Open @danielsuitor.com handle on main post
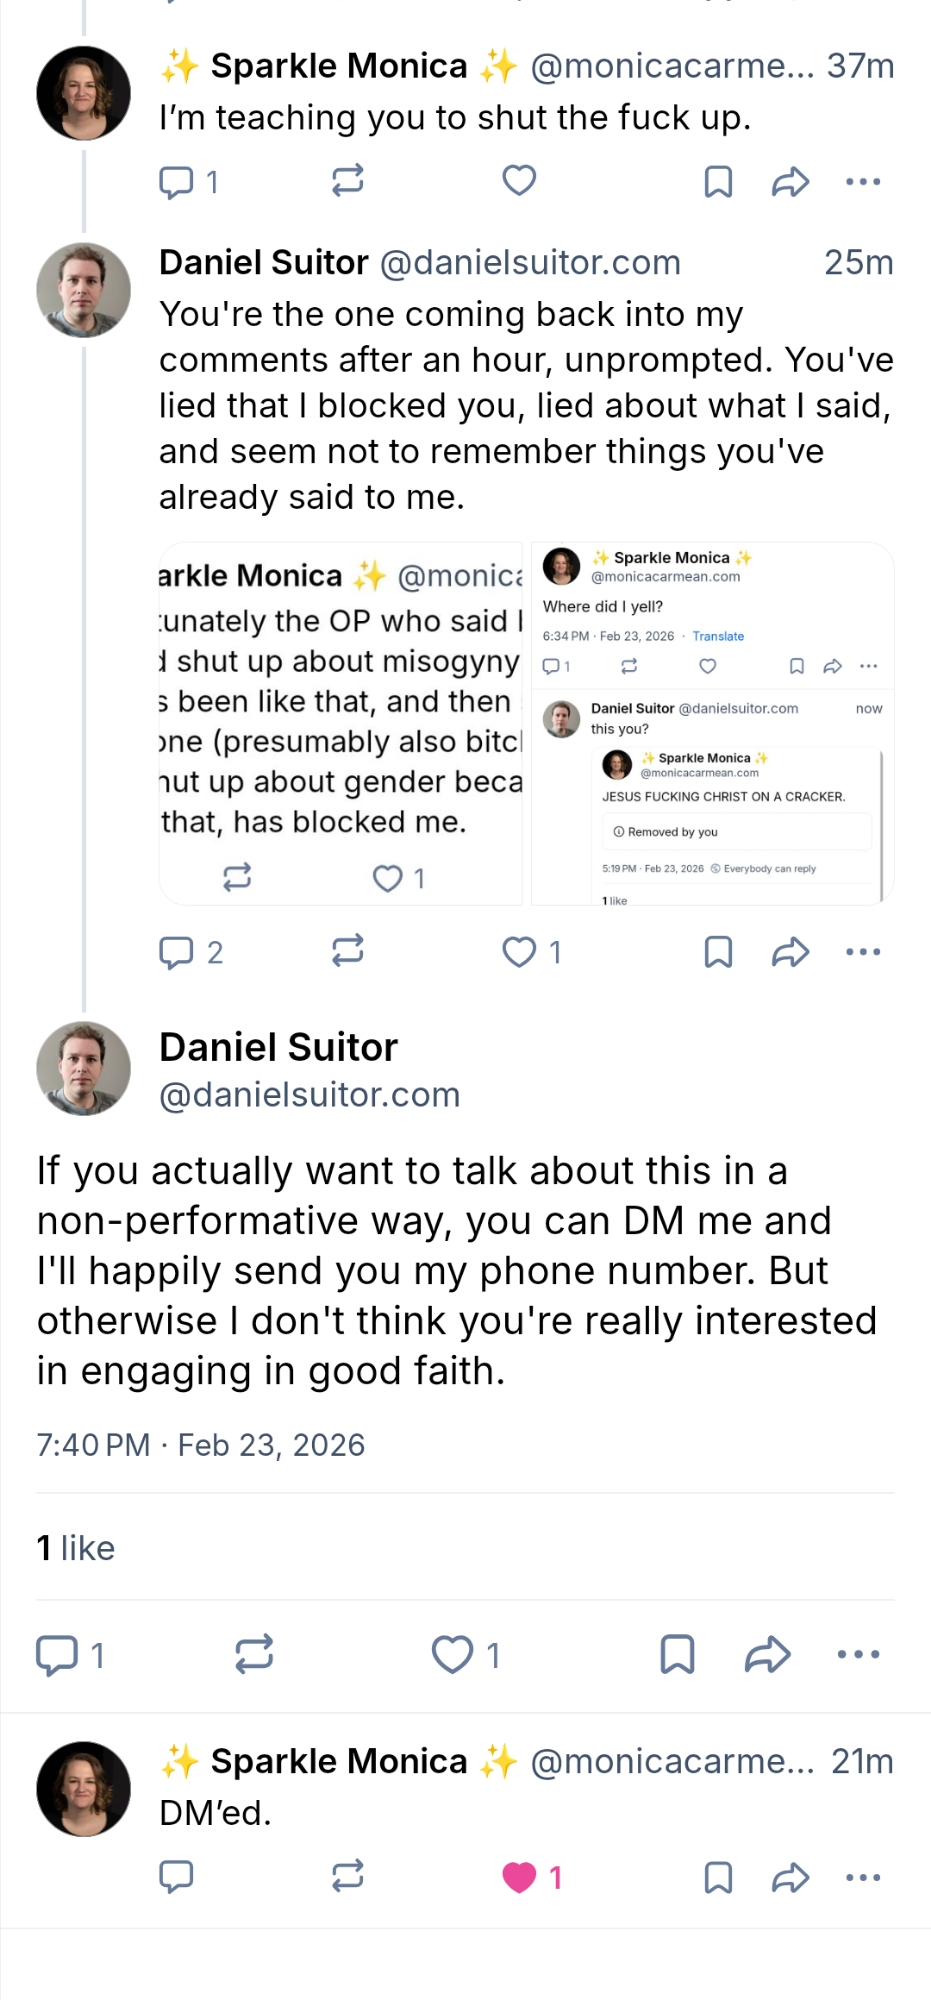Image resolution: width=931 pixels, height=2000 pixels. click(309, 1095)
